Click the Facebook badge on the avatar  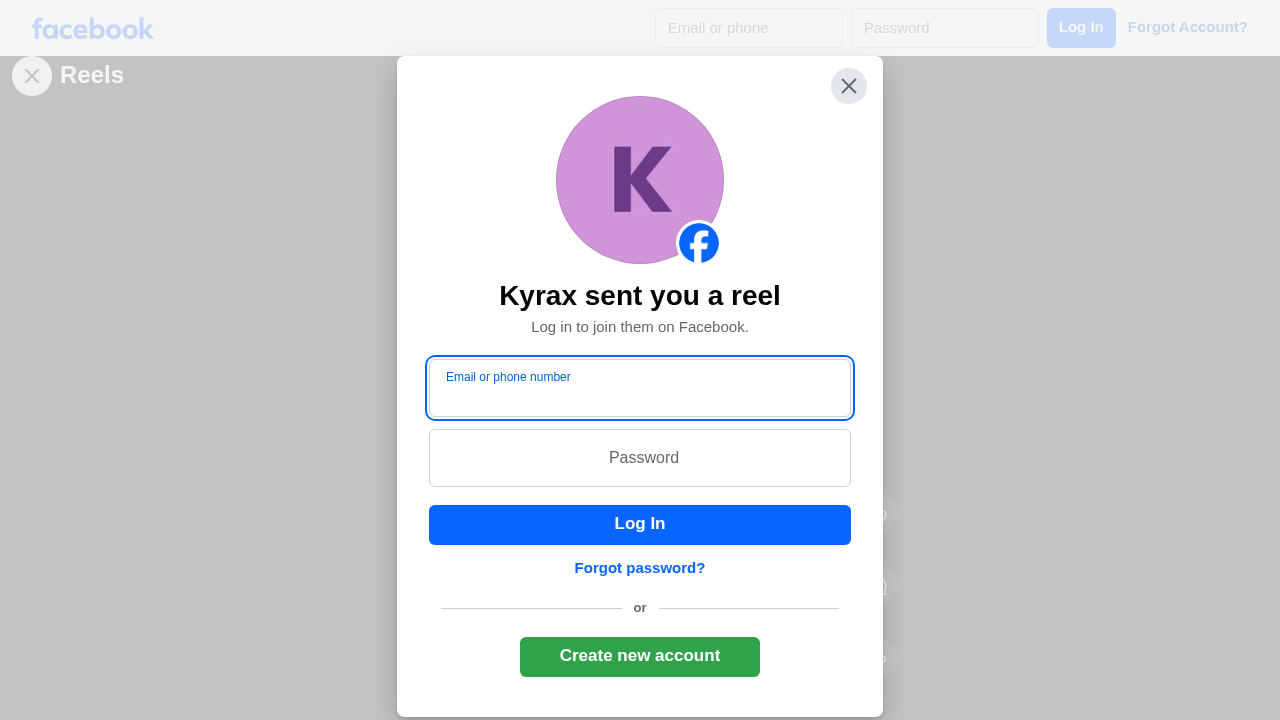699,243
